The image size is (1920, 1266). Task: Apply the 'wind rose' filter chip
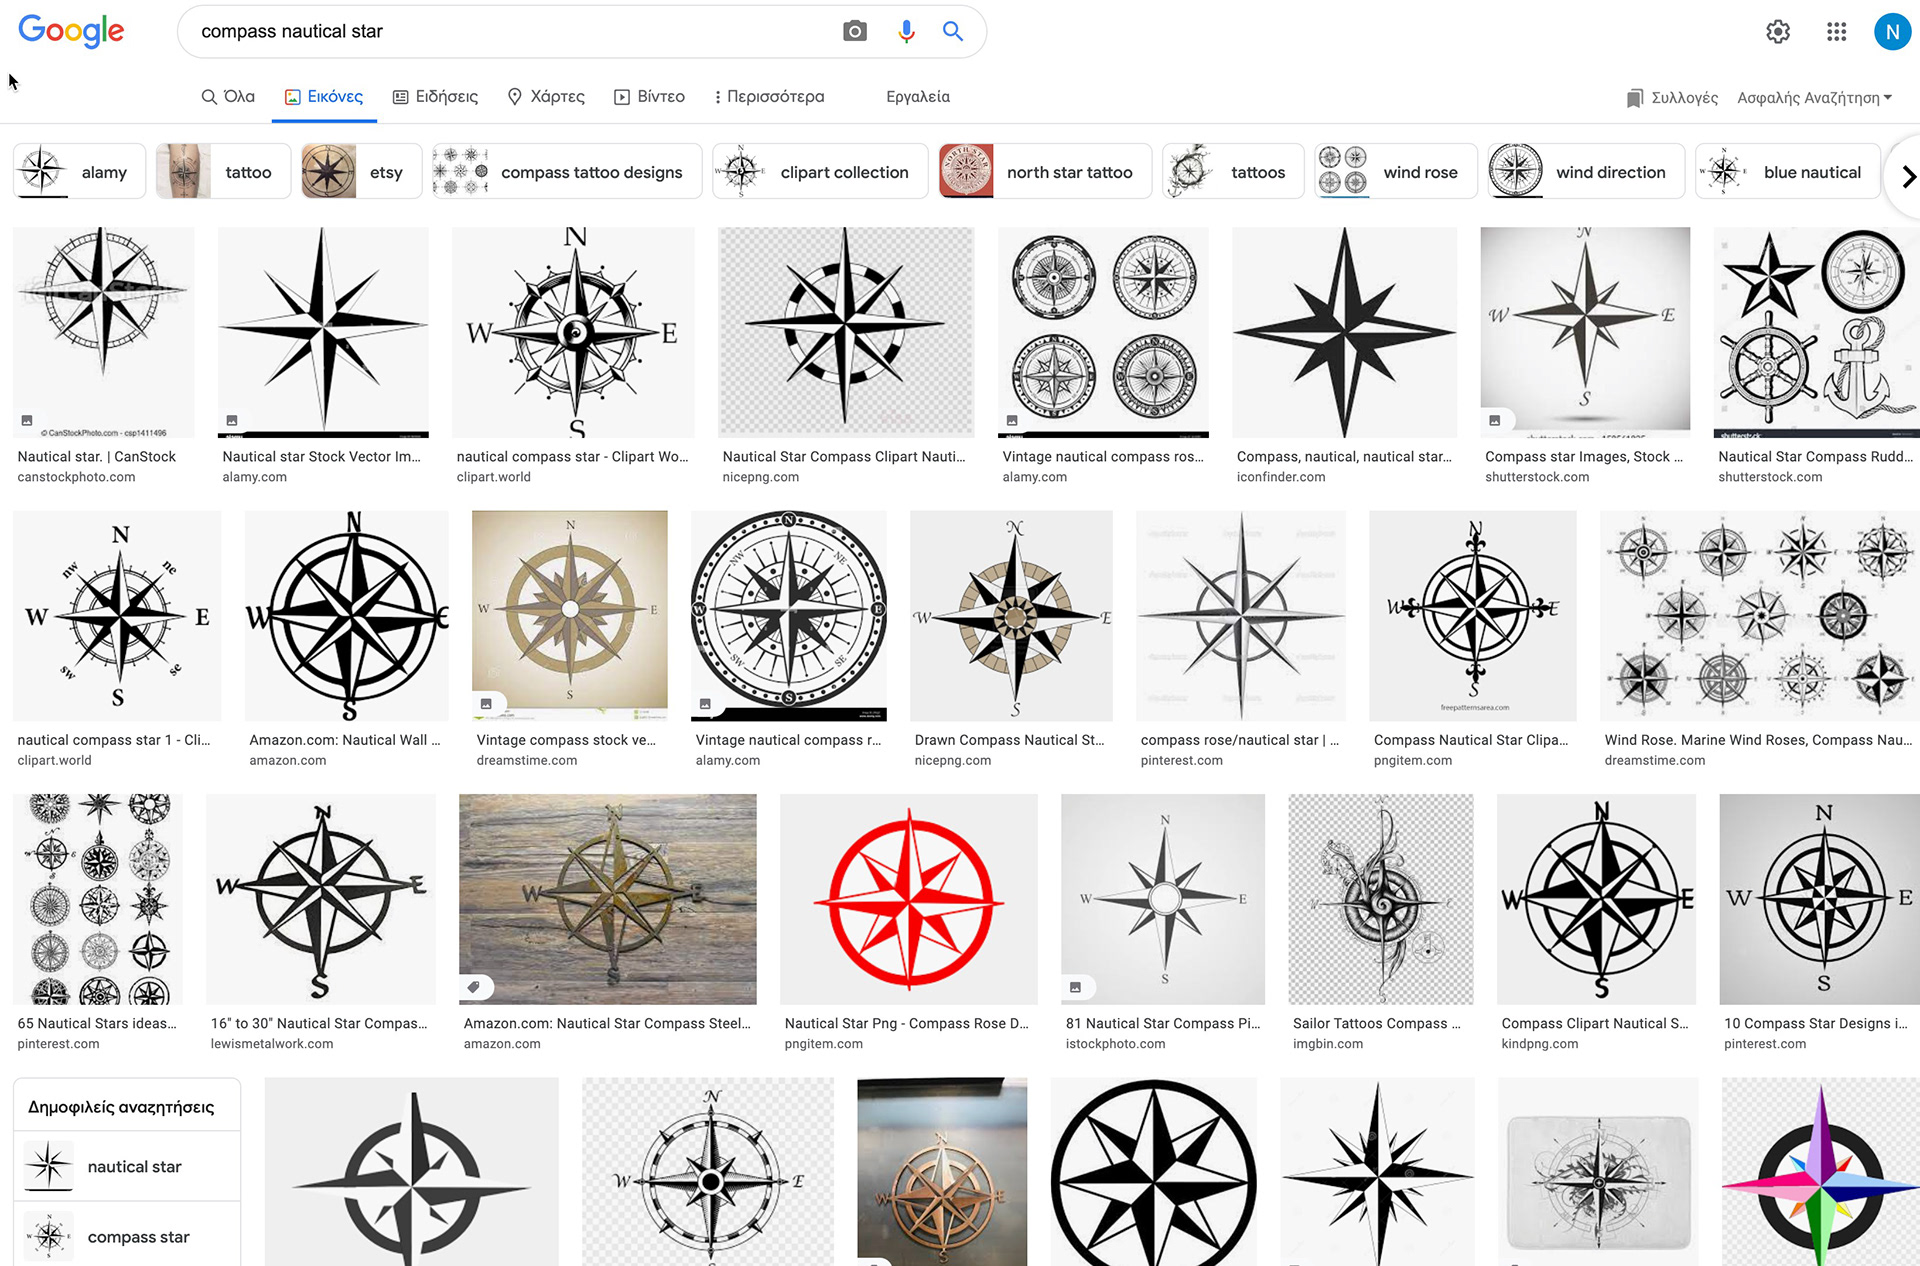pyautogui.click(x=1396, y=172)
